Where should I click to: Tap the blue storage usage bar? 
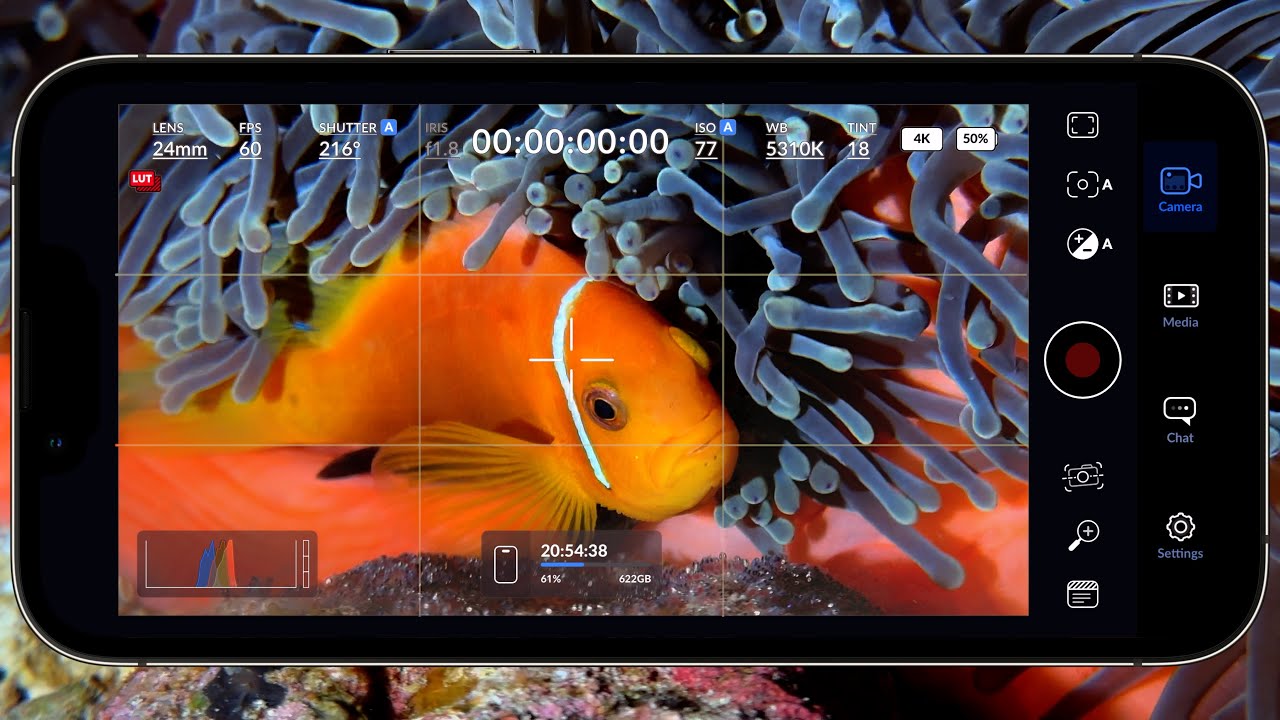596,565
